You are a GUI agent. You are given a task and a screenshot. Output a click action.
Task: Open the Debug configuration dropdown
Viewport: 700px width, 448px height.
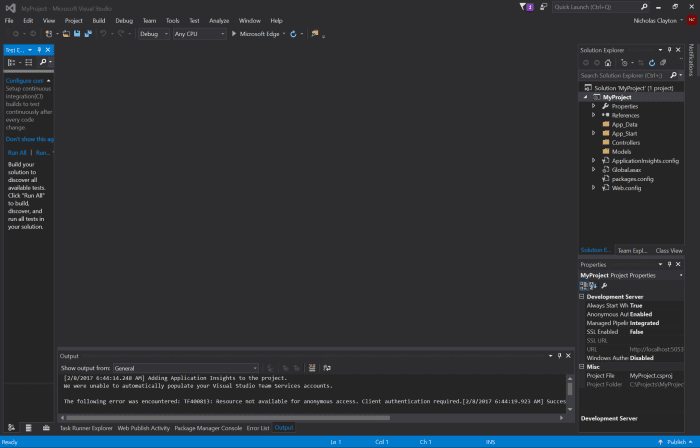[153, 33]
